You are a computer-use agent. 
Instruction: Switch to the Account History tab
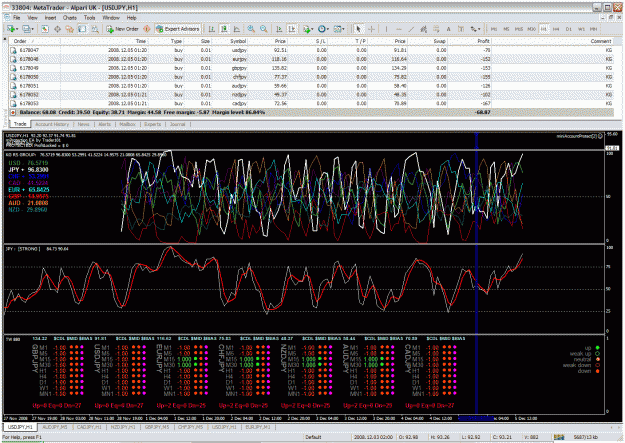click(52, 124)
